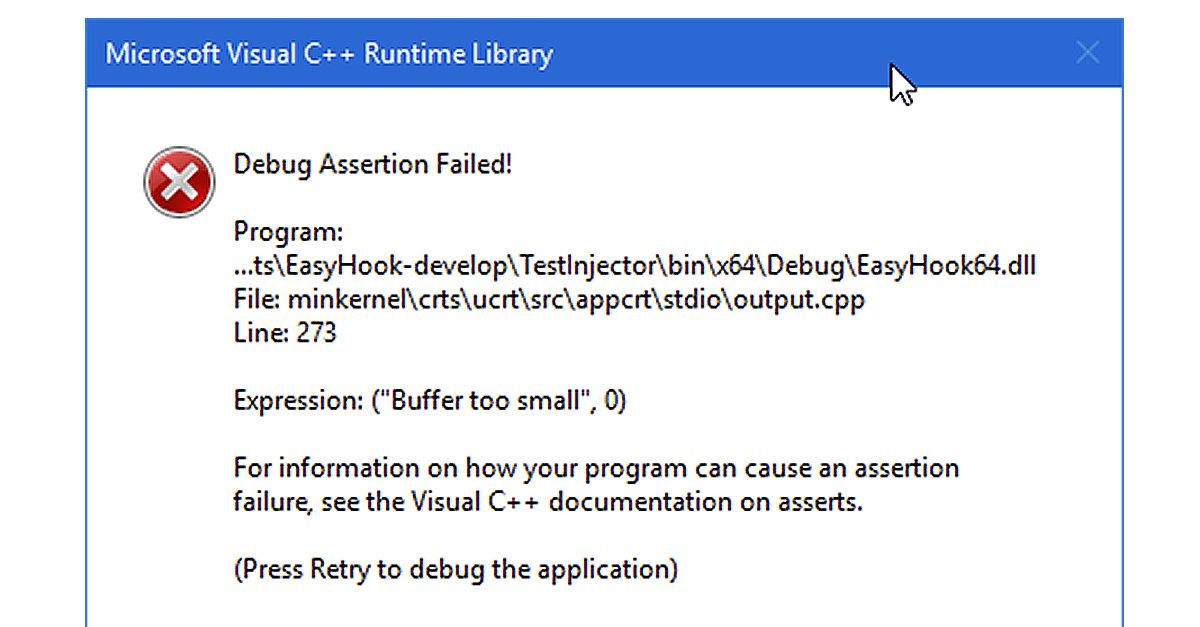Click the Program: label text
This screenshot has width=1200, height=627.
(288, 231)
